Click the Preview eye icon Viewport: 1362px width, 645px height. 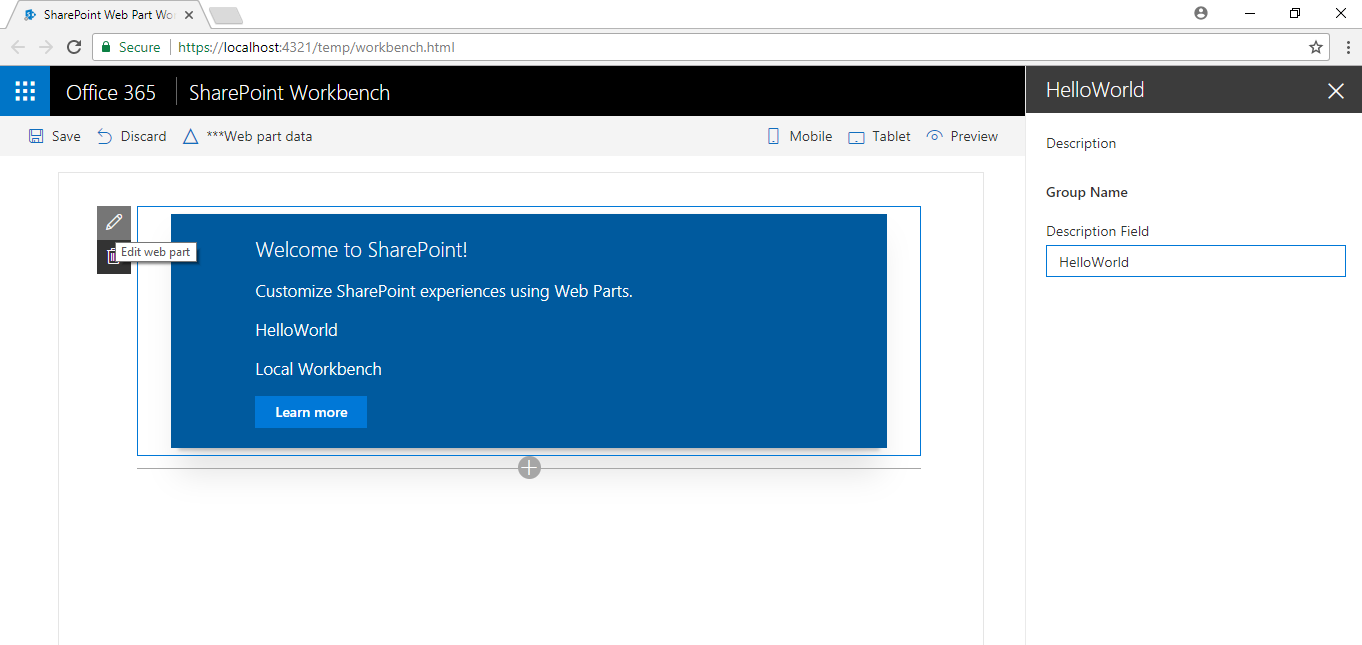934,136
